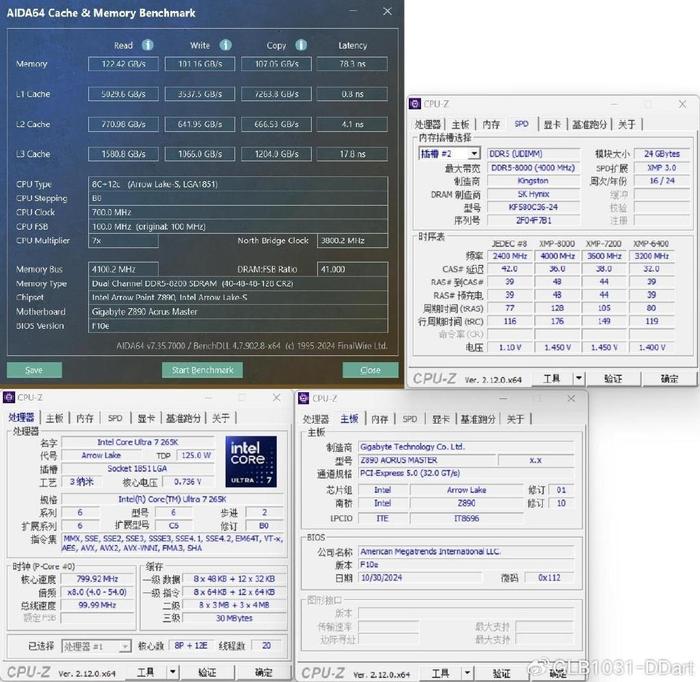Go to SPD tab in mainboard window

click(x=410, y=419)
